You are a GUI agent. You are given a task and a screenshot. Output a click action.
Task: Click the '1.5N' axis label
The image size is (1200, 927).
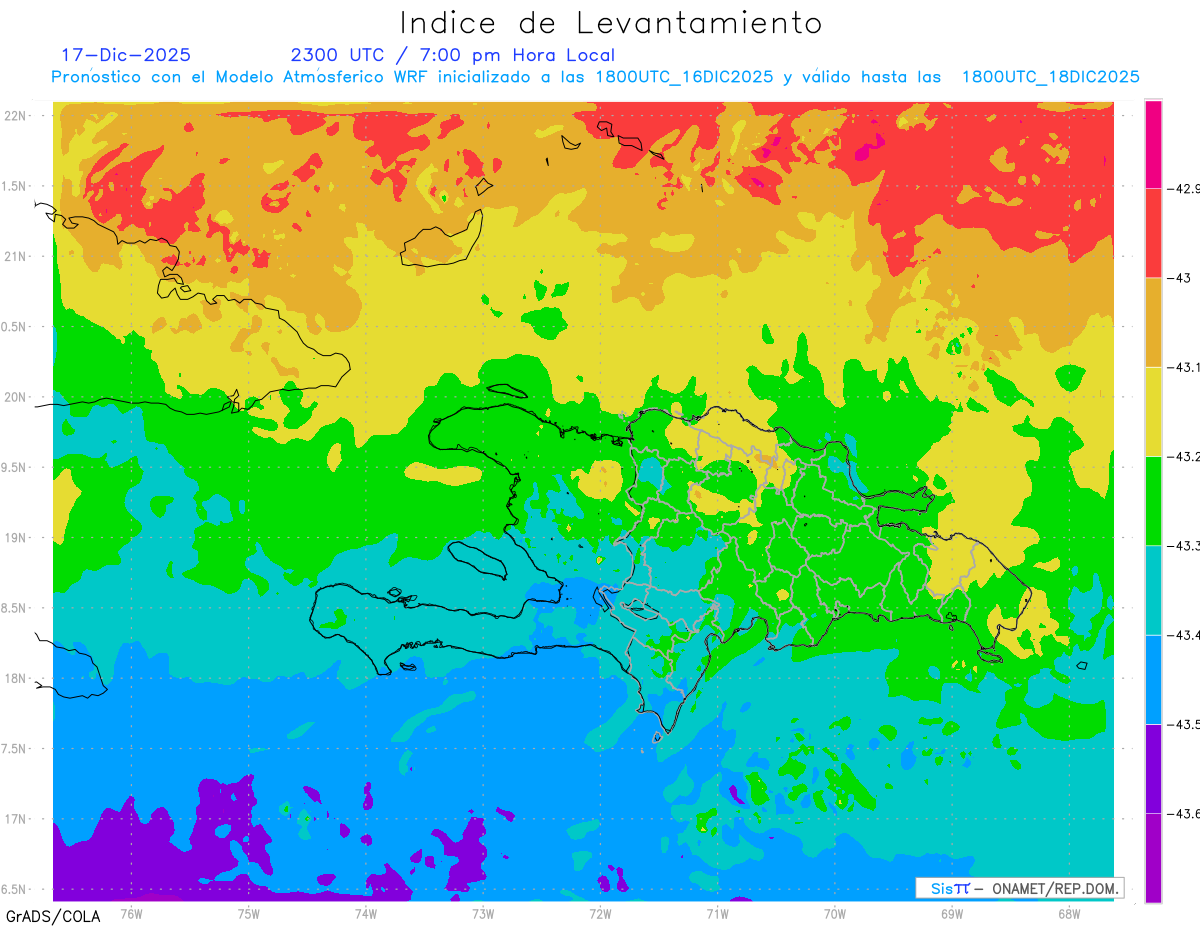pyautogui.click(x=15, y=186)
